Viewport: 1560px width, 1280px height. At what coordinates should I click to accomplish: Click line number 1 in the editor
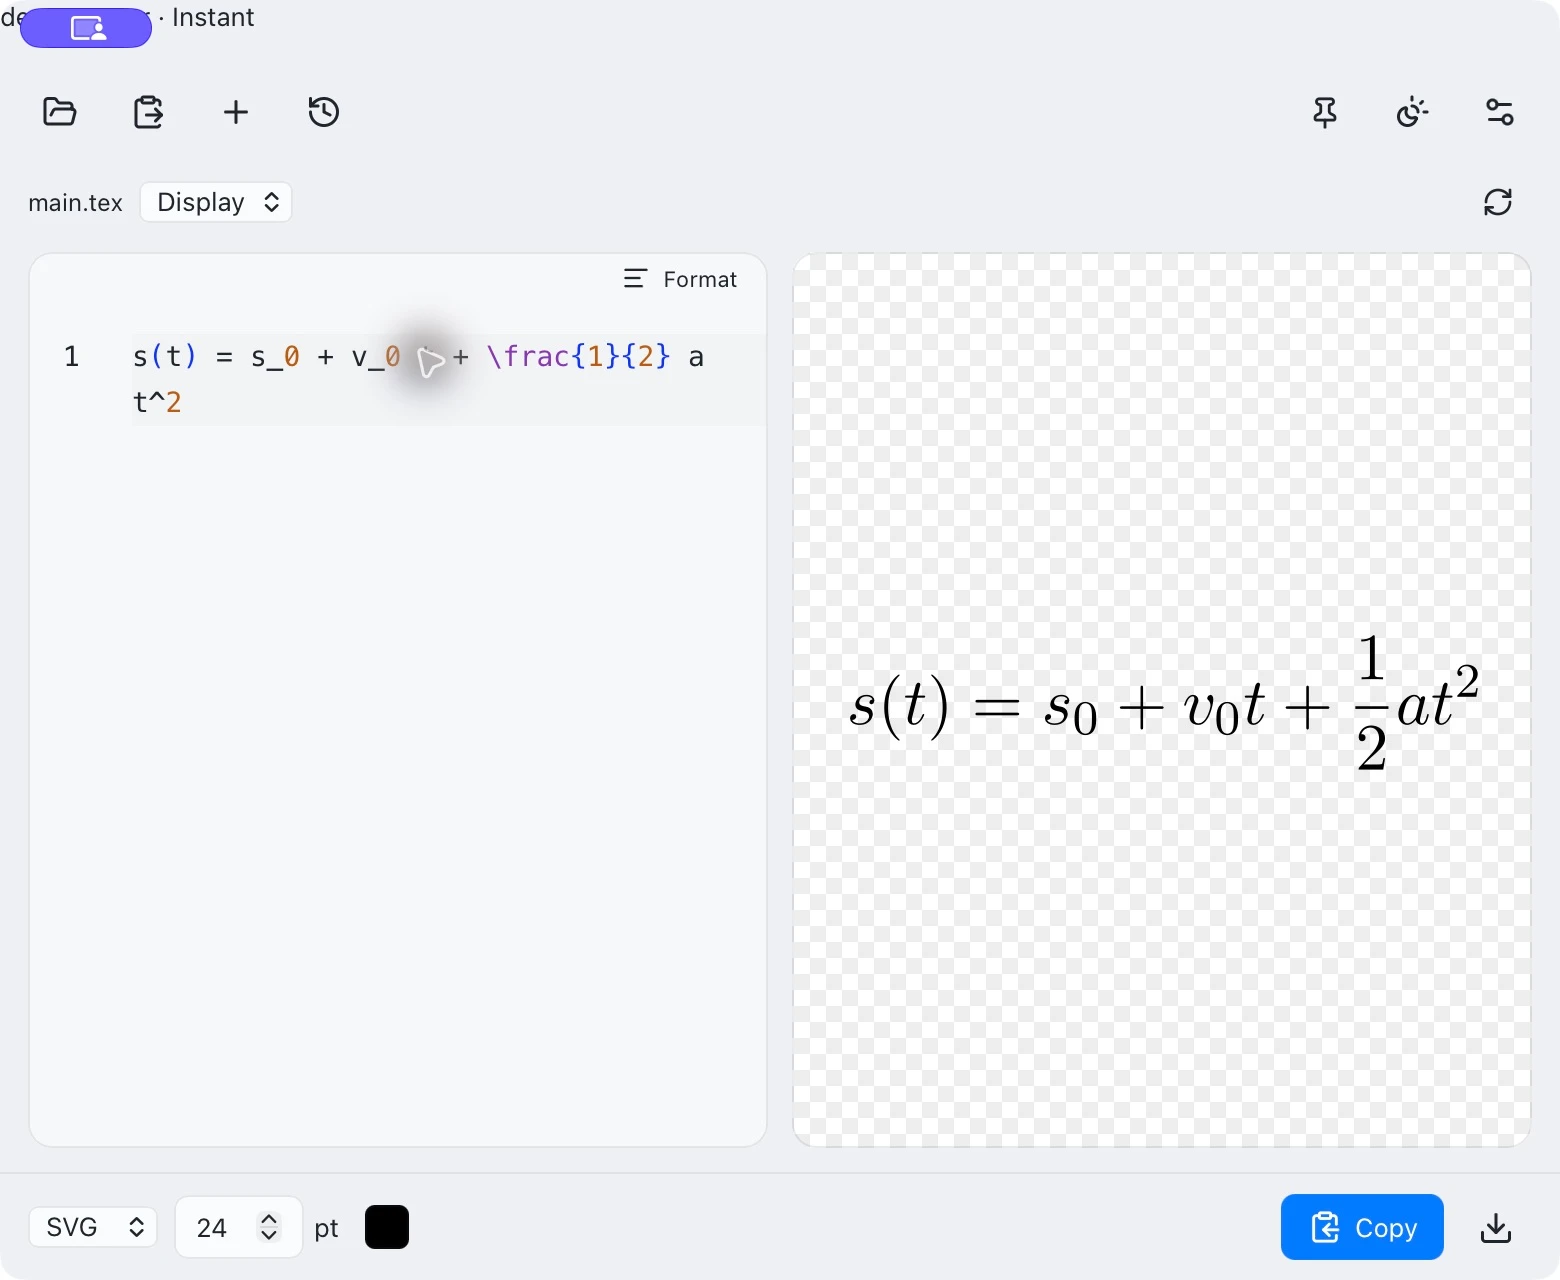[71, 356]
